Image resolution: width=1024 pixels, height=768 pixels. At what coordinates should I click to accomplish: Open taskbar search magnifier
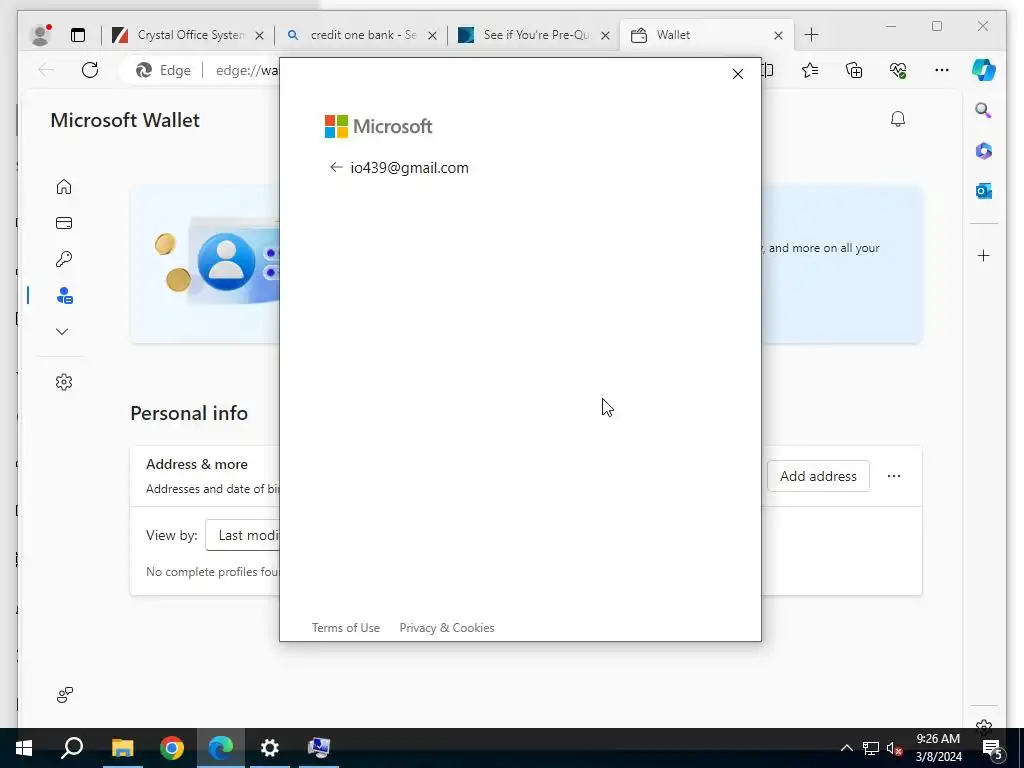point(72,748)
